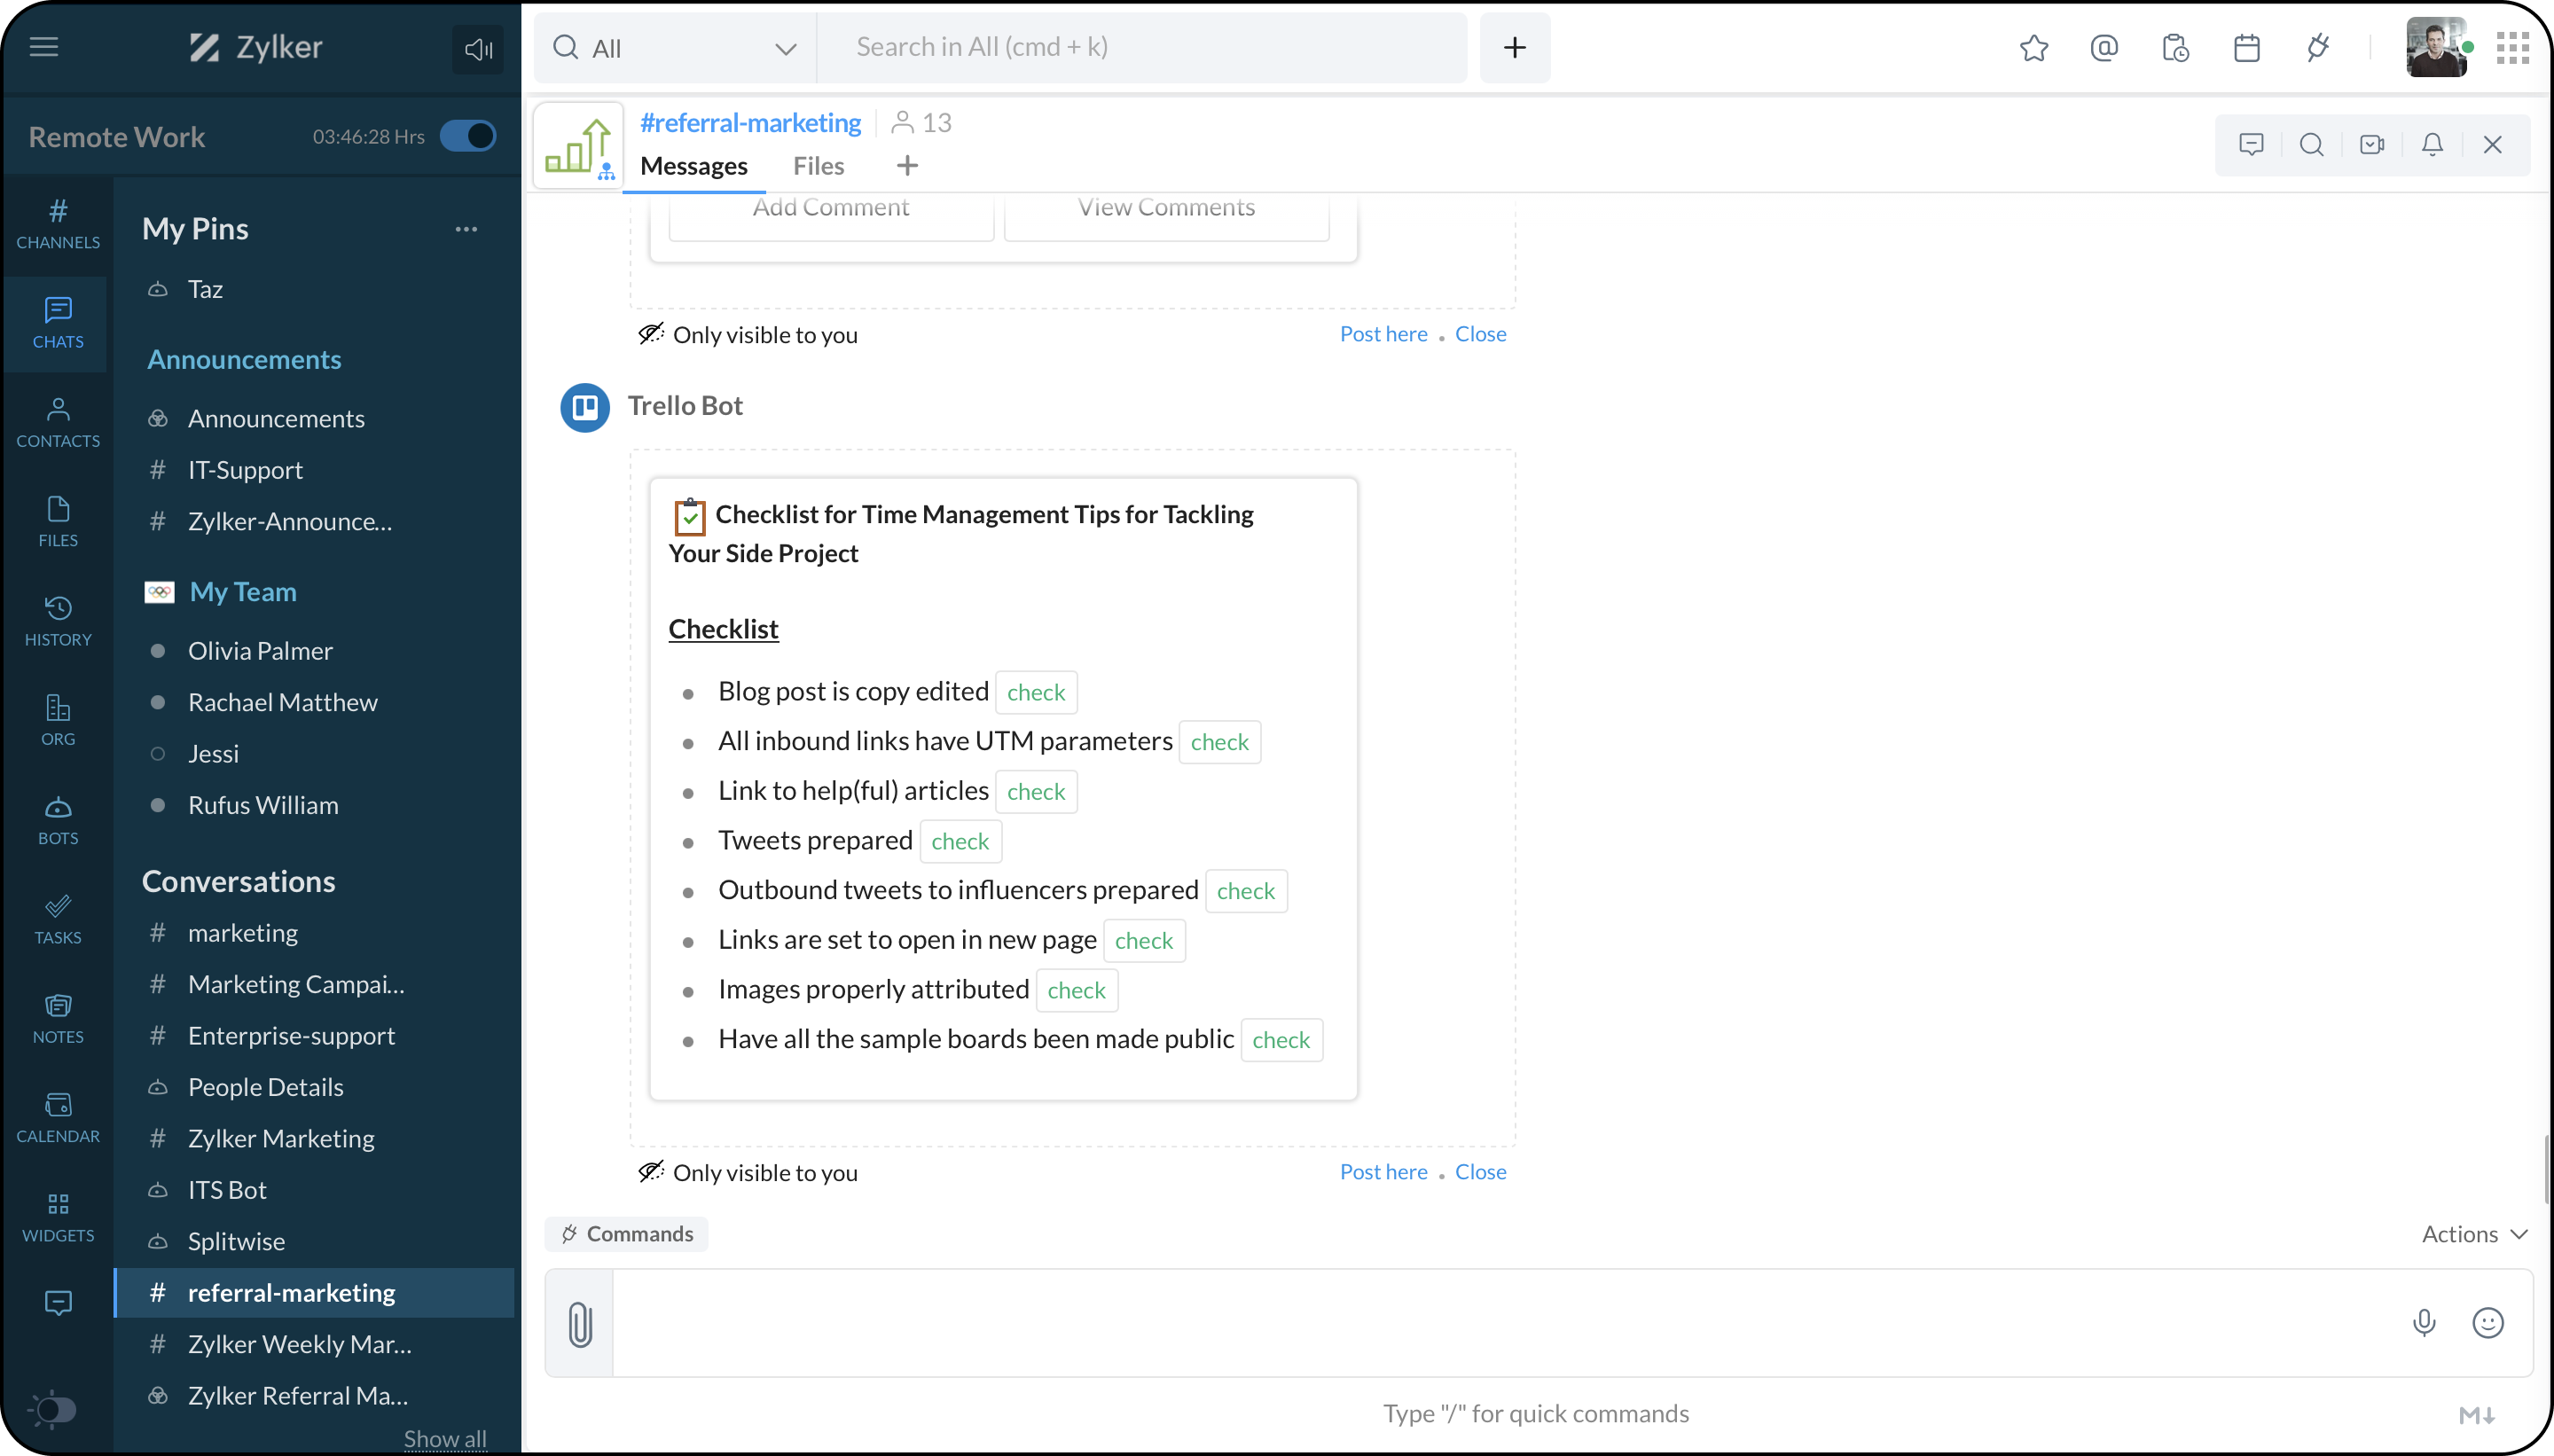Check off Link to help(ful) articles
The width and height of the screenshot is (2554, 1456).
point(1036,791)
